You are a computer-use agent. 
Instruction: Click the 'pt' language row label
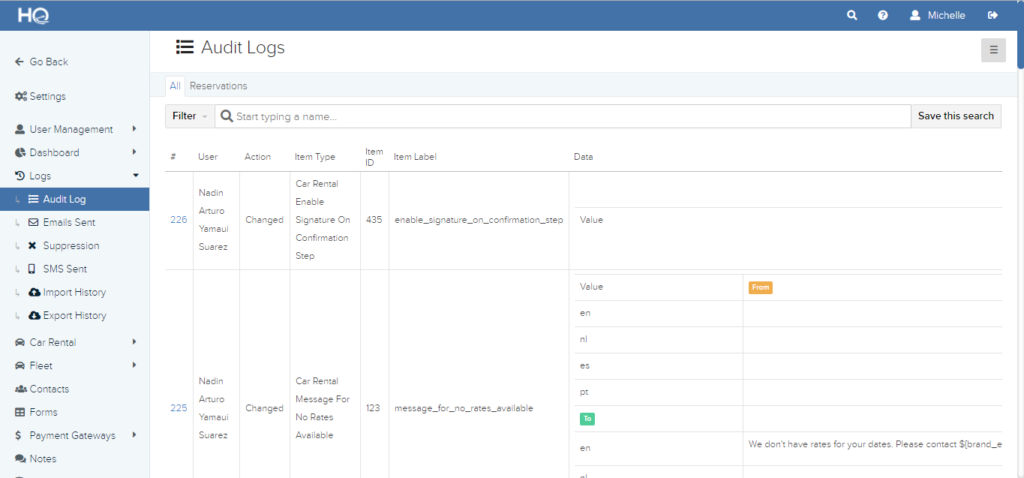pyautogui.click(x=584, y=392)
